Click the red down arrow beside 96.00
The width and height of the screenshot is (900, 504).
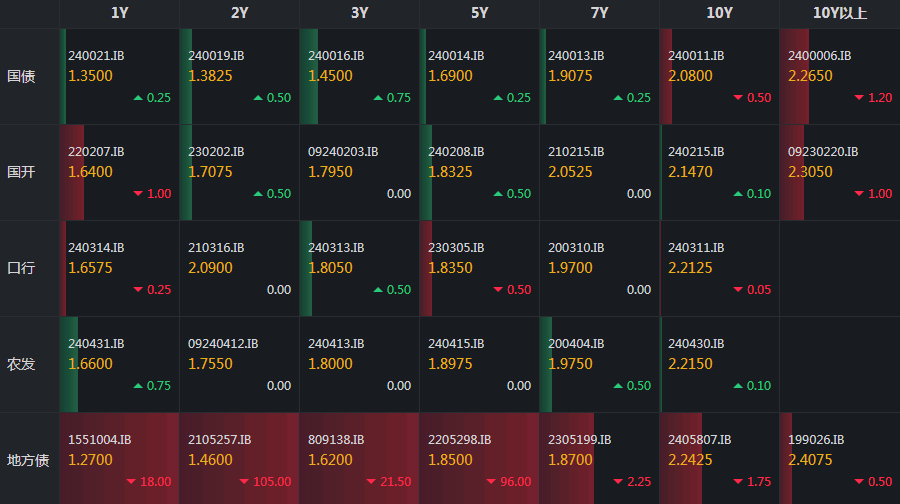(x=491, y=482)
